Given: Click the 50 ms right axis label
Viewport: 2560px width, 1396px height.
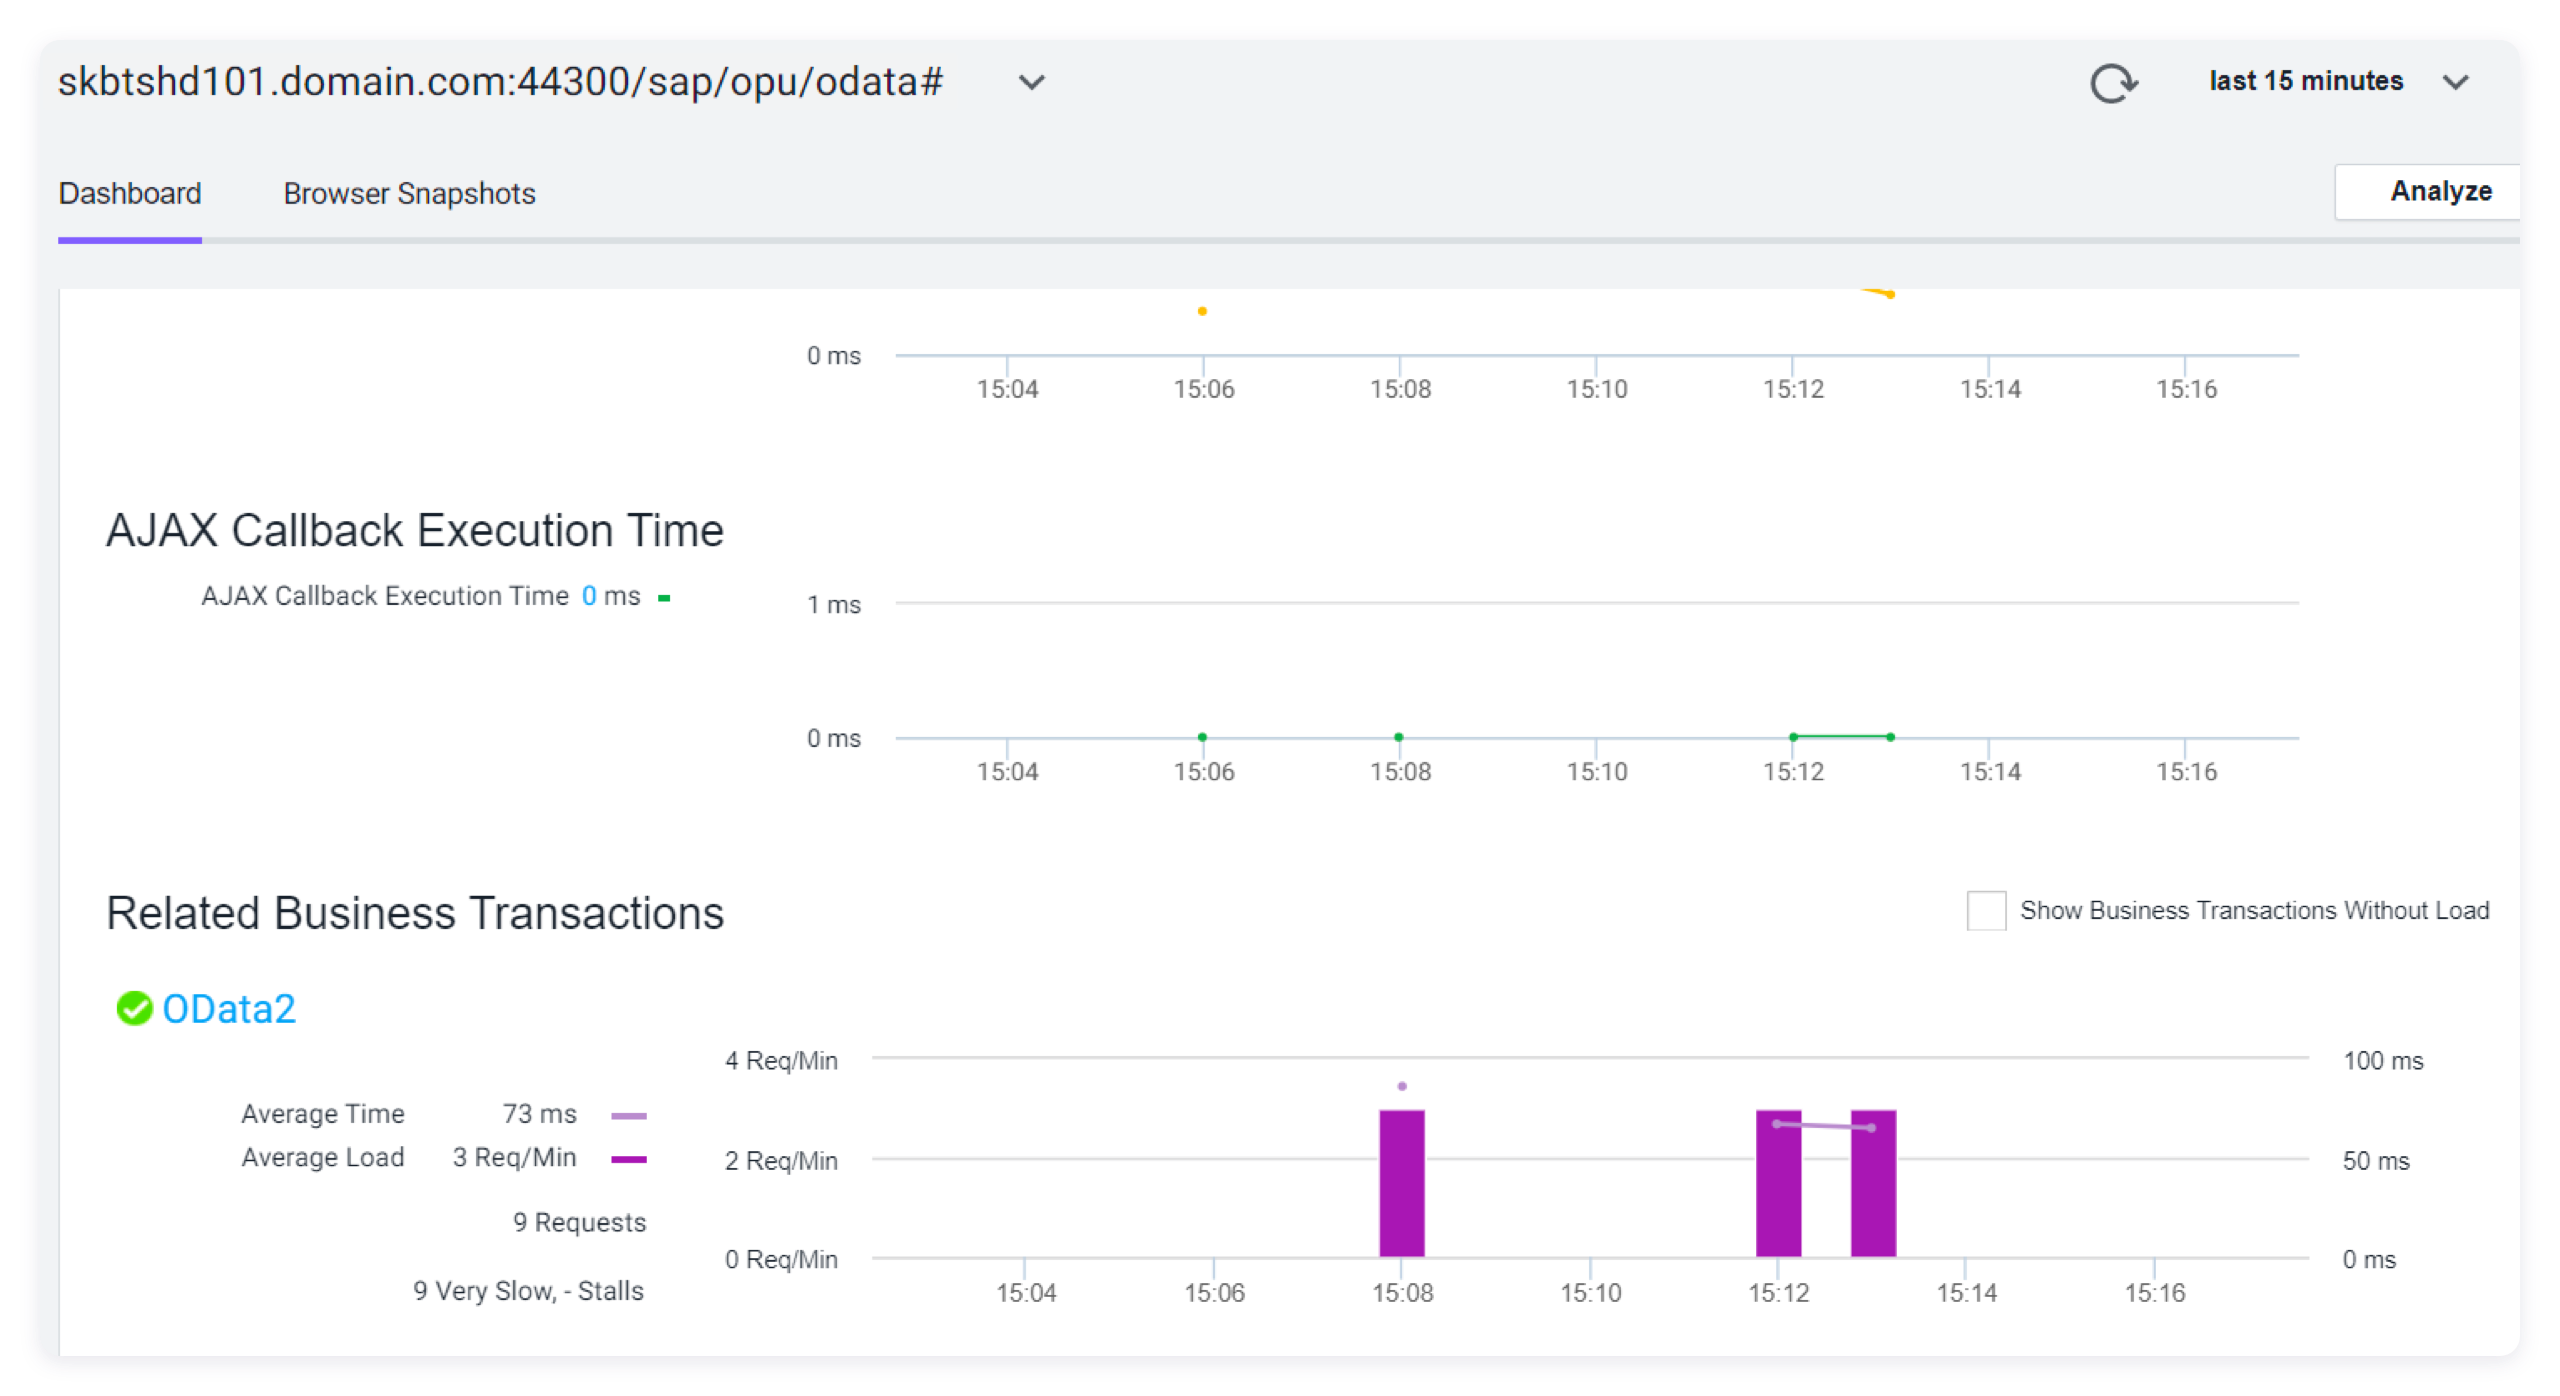Looking at the screenshot, I should click(2375, 1160).
